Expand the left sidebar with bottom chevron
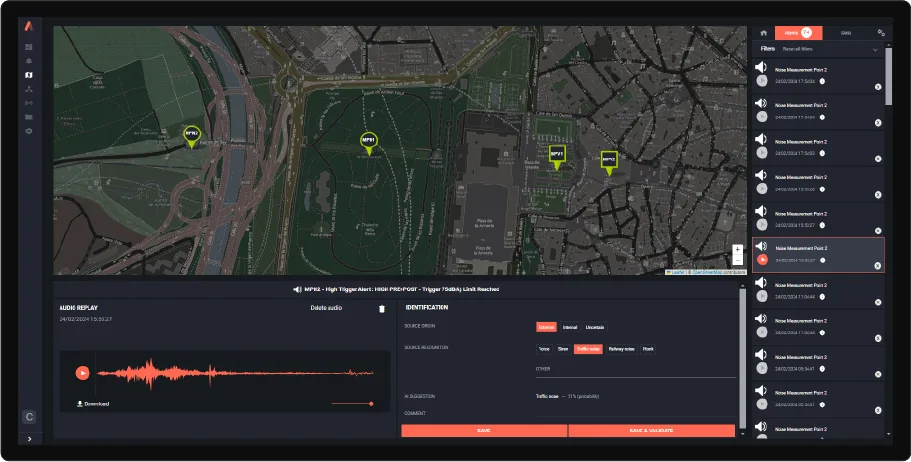The image size is (911, 462). [30, 439]
